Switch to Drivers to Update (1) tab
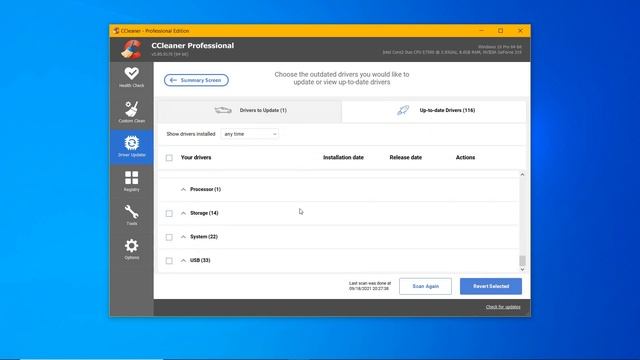Viewport: 640px width, 360px height. tap(250, 110)
